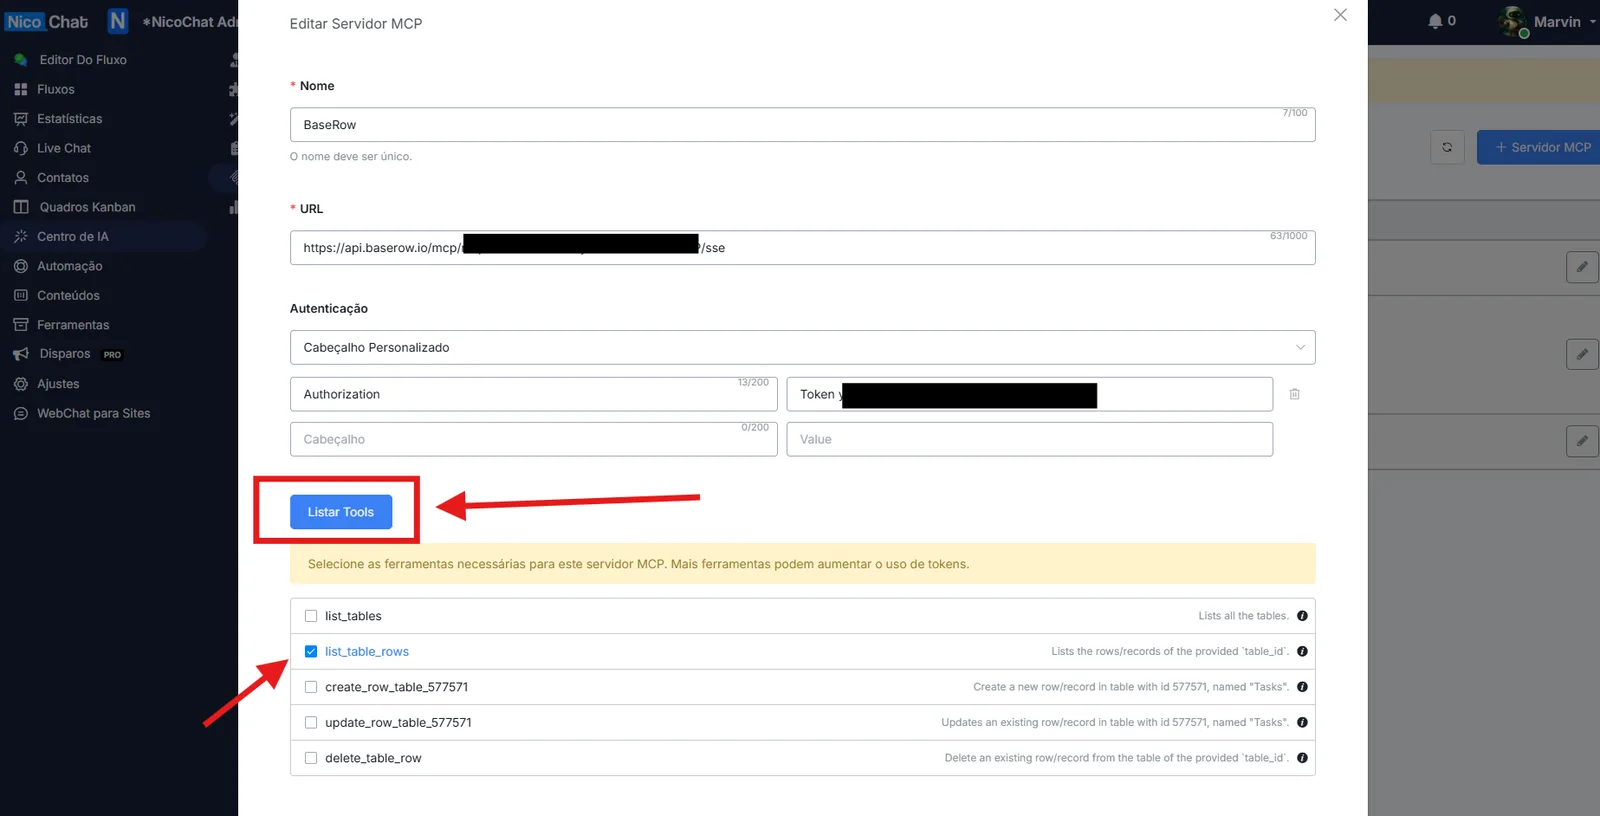Uncheck the list_table_rows checkbox

coord(311,651)
